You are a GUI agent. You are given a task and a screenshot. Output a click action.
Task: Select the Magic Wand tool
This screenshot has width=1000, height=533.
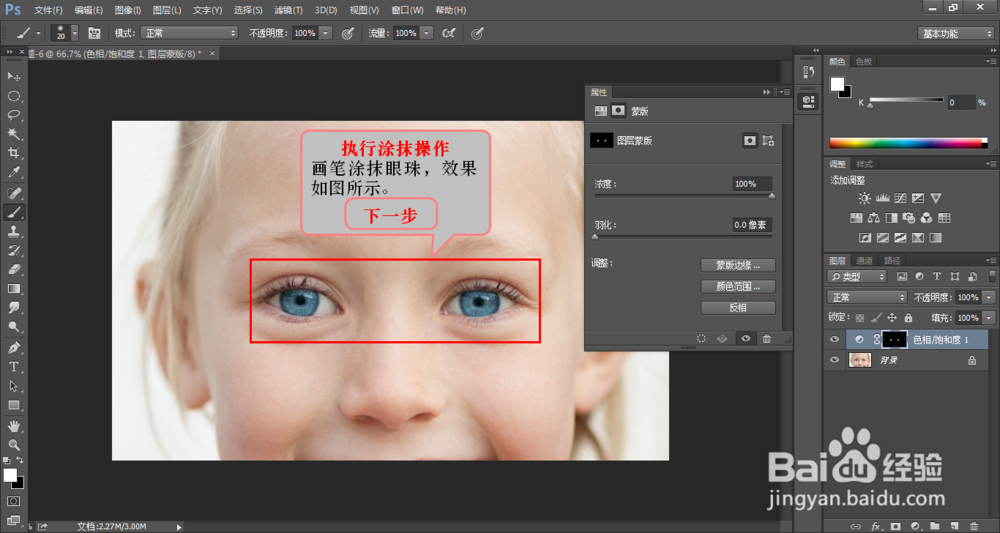point(13,134)
